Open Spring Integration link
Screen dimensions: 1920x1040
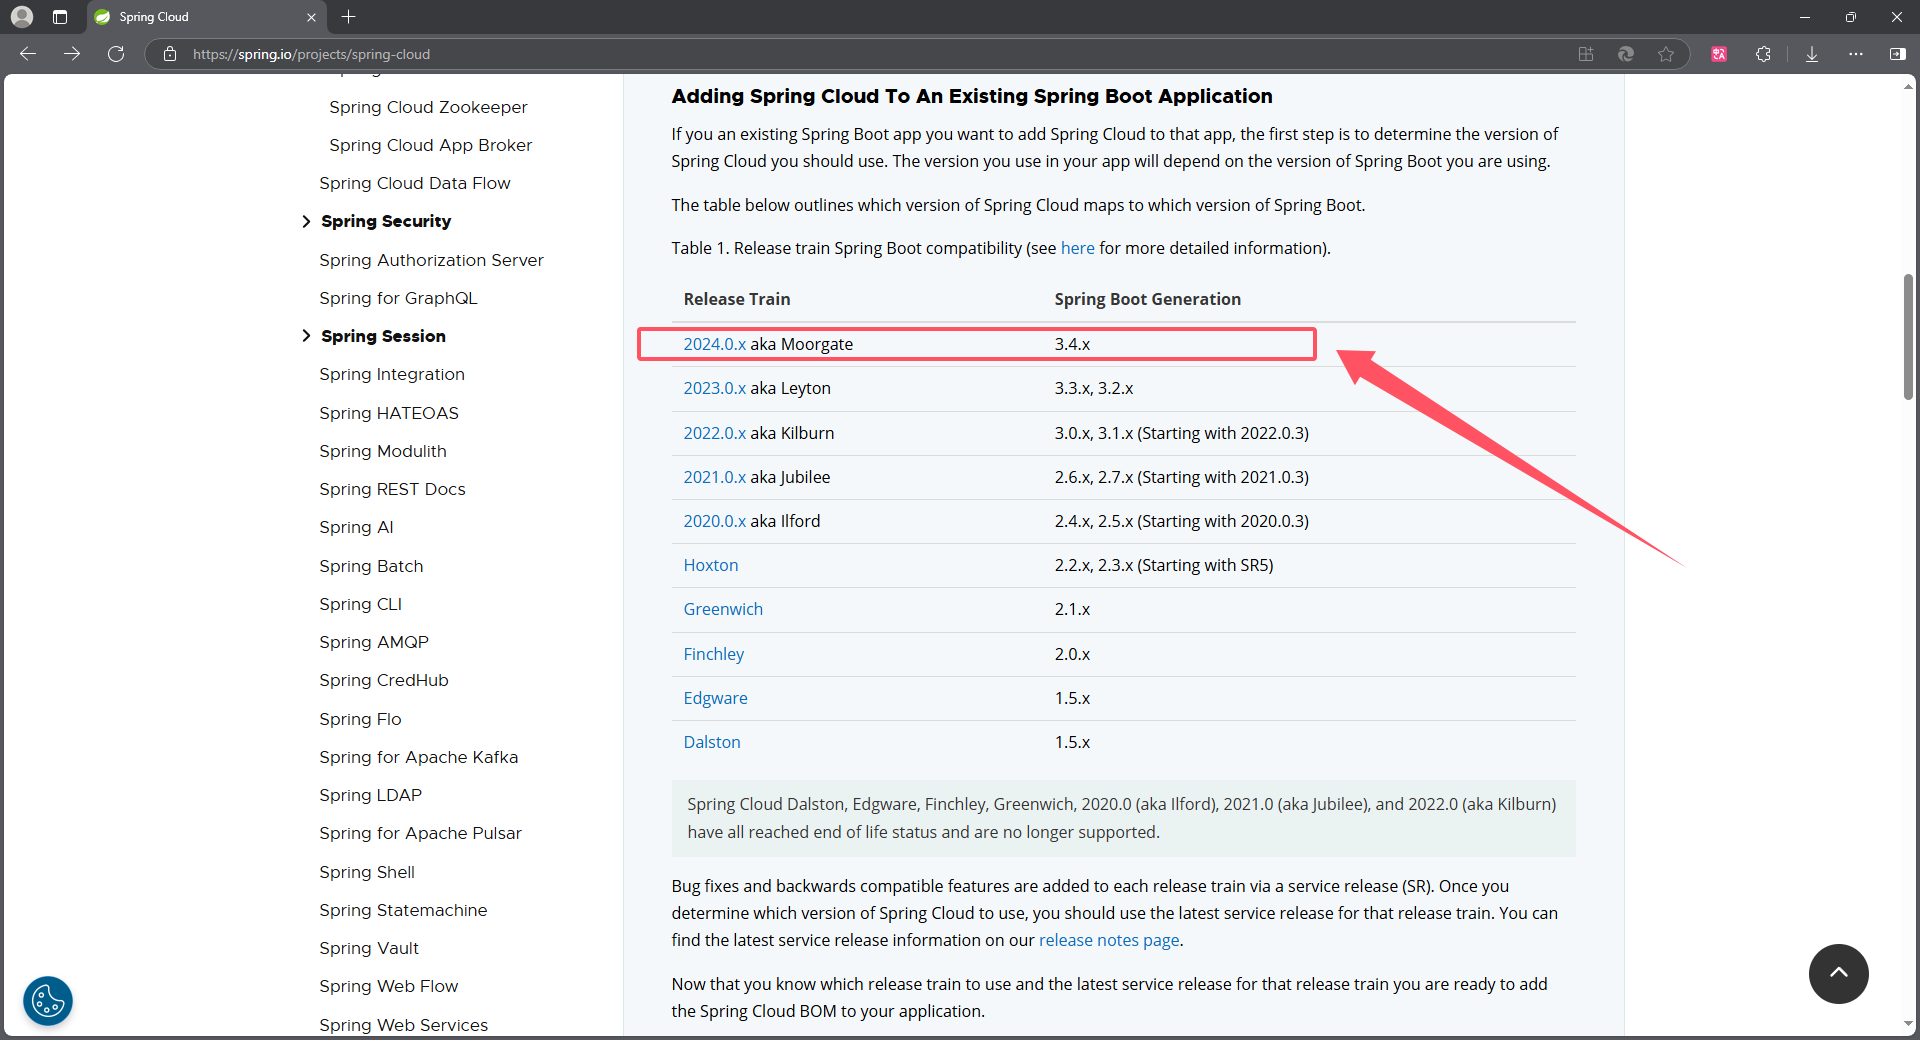point(392,374)
